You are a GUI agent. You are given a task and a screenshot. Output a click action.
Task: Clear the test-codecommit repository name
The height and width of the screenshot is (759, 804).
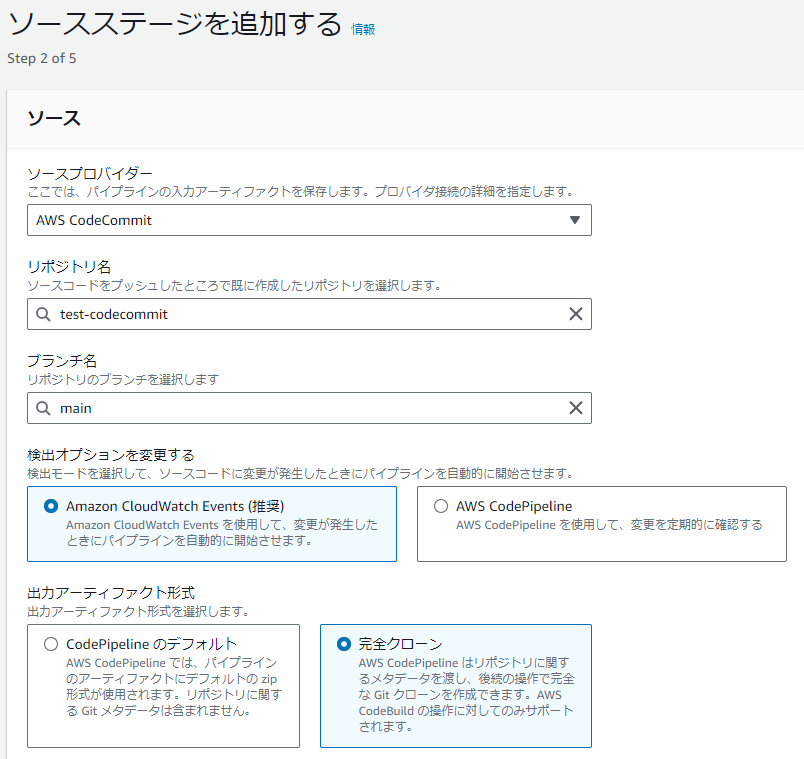point(575,314)
